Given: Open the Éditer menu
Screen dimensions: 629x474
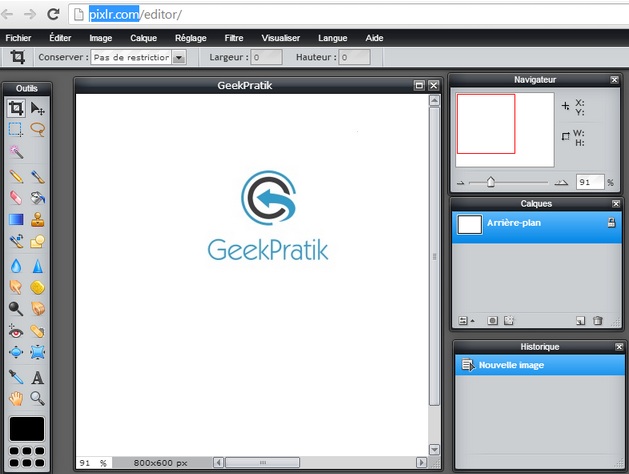Looking at the screenshot, I should (60, 38).
